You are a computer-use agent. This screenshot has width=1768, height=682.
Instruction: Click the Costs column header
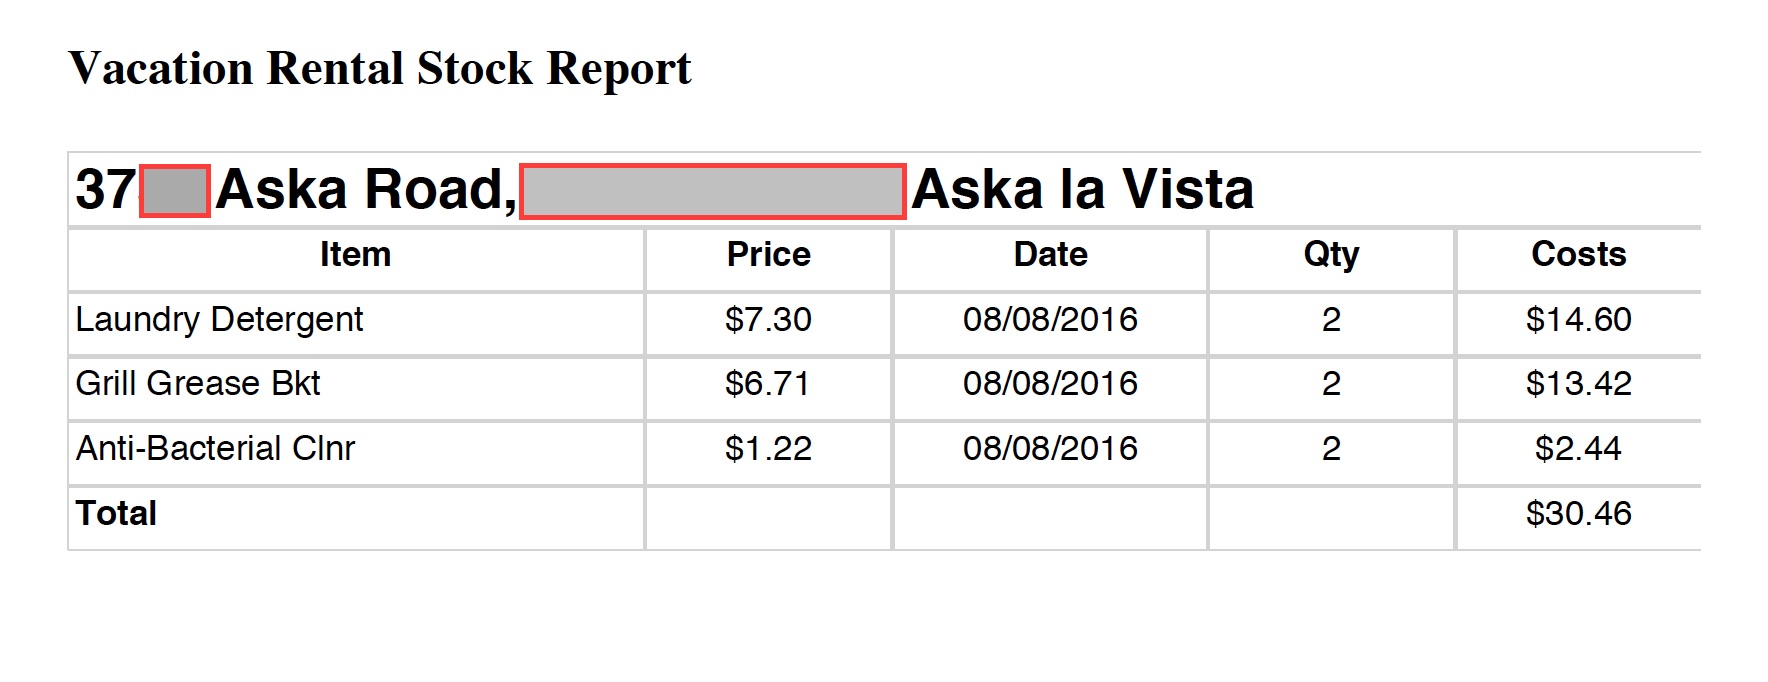pos(1578,255)
